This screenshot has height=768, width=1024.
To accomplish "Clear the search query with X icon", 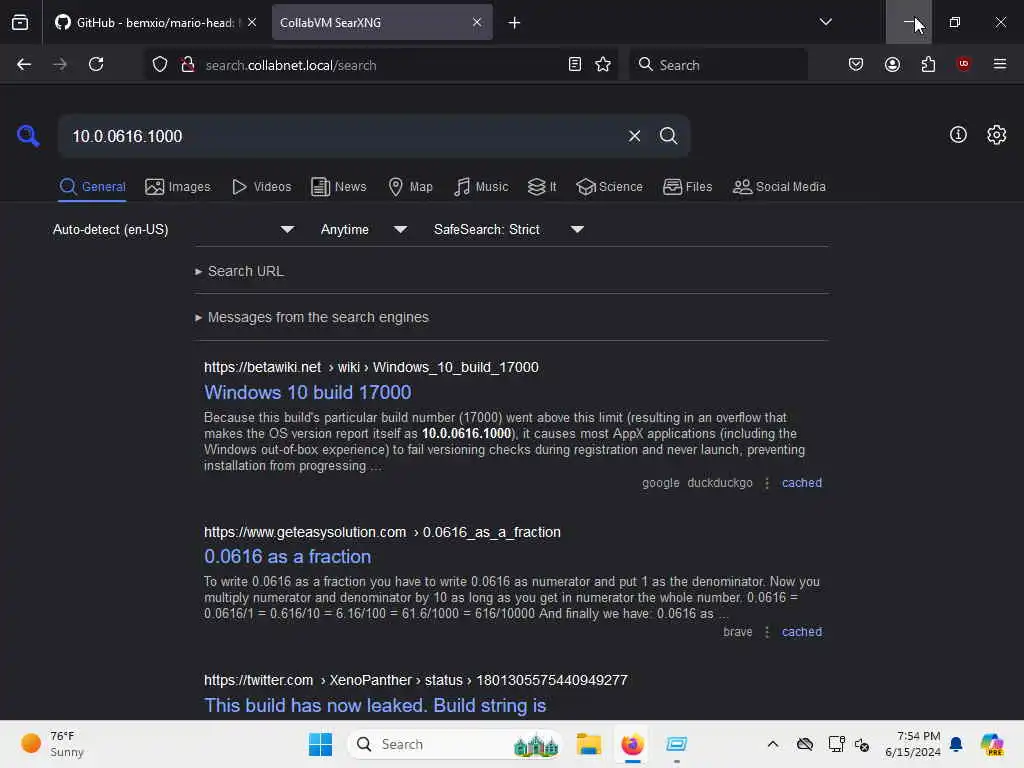I will pyautogui.click(x=634, y=136).
